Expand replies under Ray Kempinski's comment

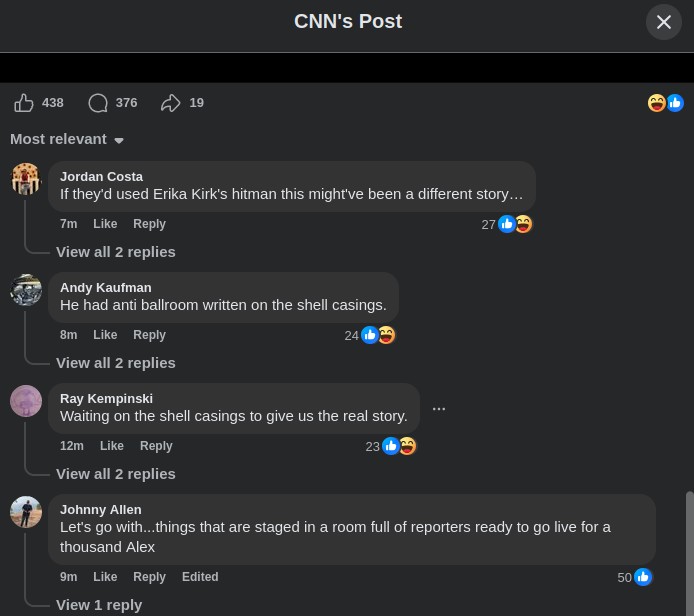(x=116, y=474)
